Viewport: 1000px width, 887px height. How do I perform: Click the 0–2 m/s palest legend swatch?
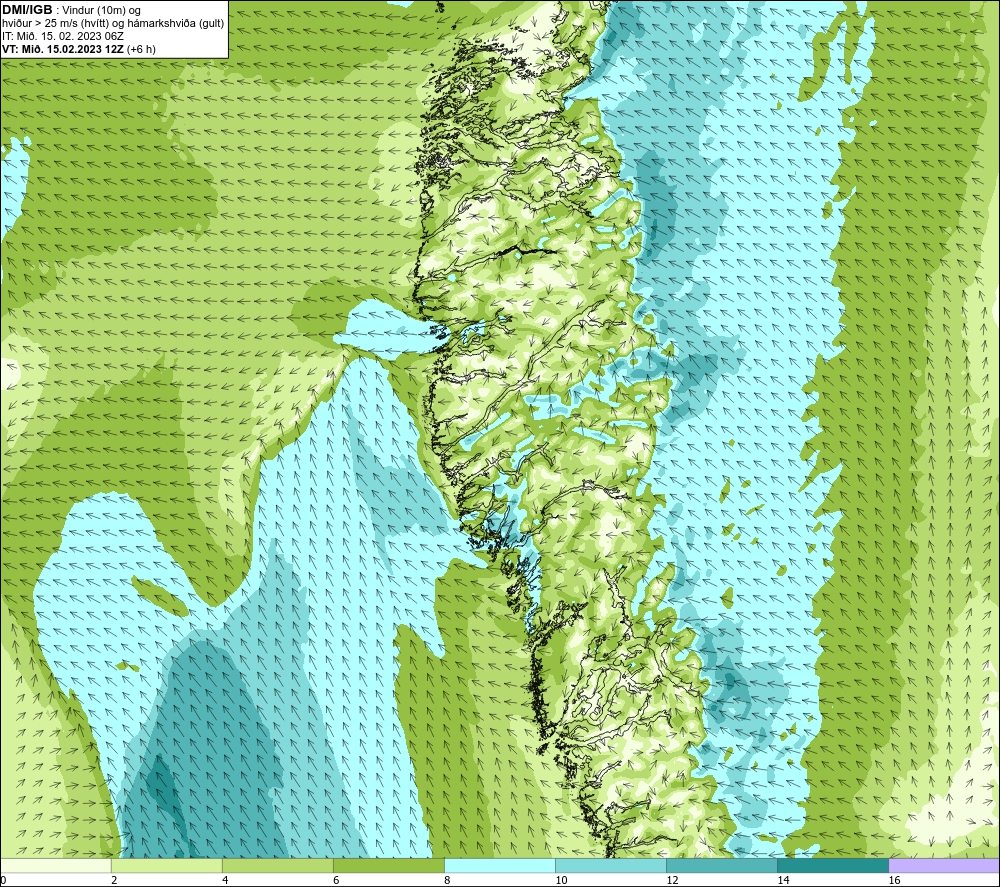[55, 865]
